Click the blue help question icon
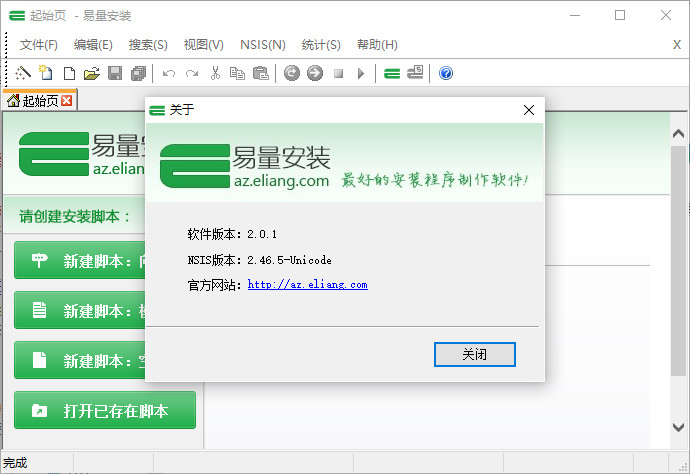690x474 pixels. coord(446,73)
